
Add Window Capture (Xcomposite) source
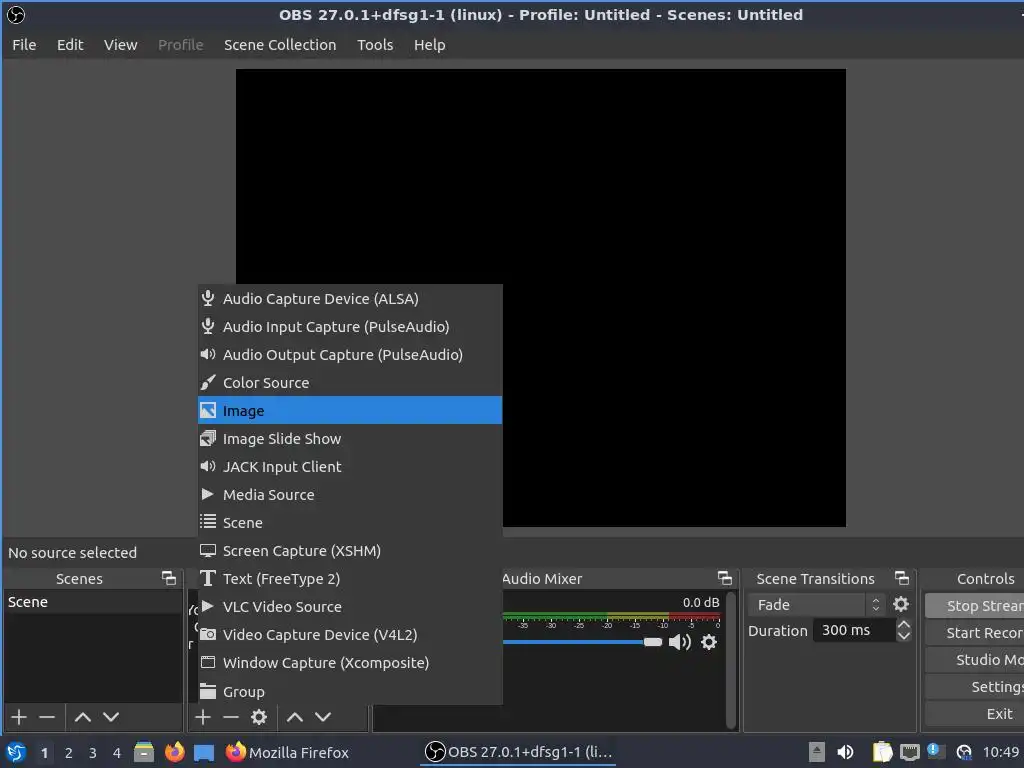tap(350, 663)
